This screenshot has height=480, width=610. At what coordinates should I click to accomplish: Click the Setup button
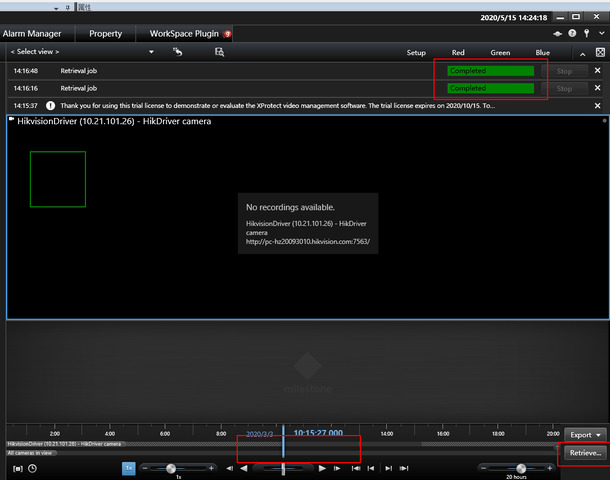pos(416,52)
